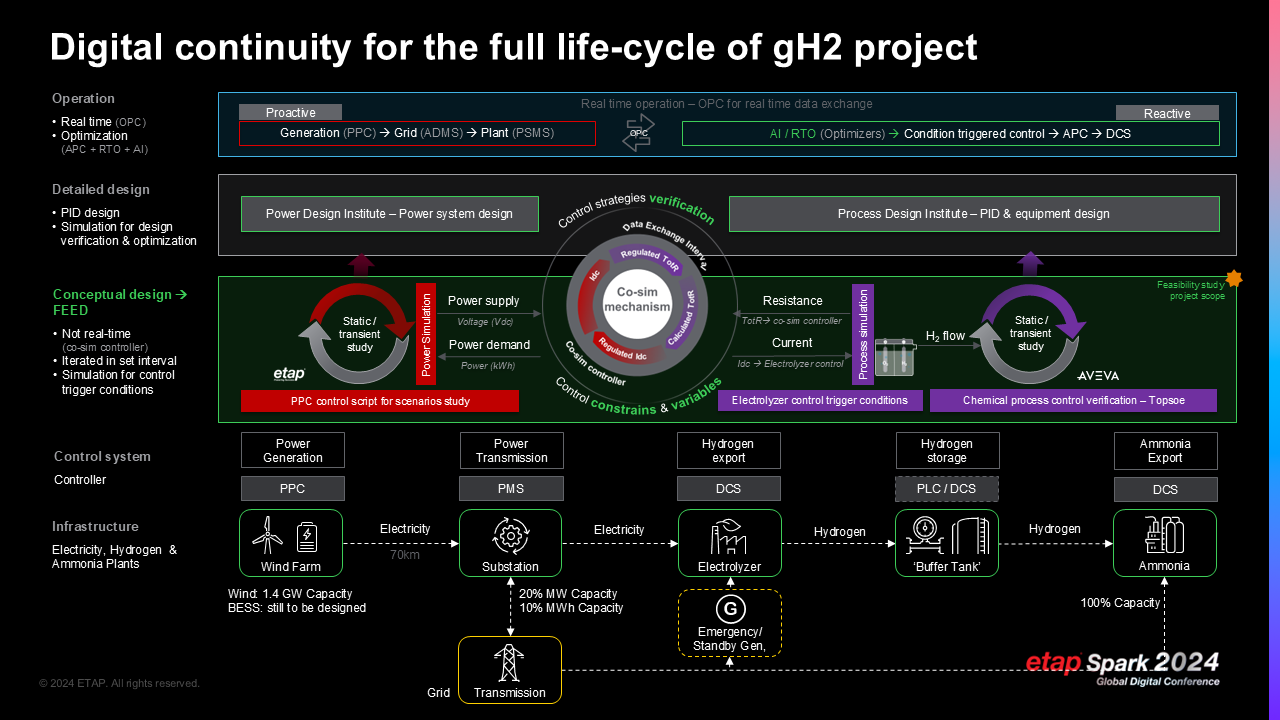Open the Electrolyzer plant icon

728,538
